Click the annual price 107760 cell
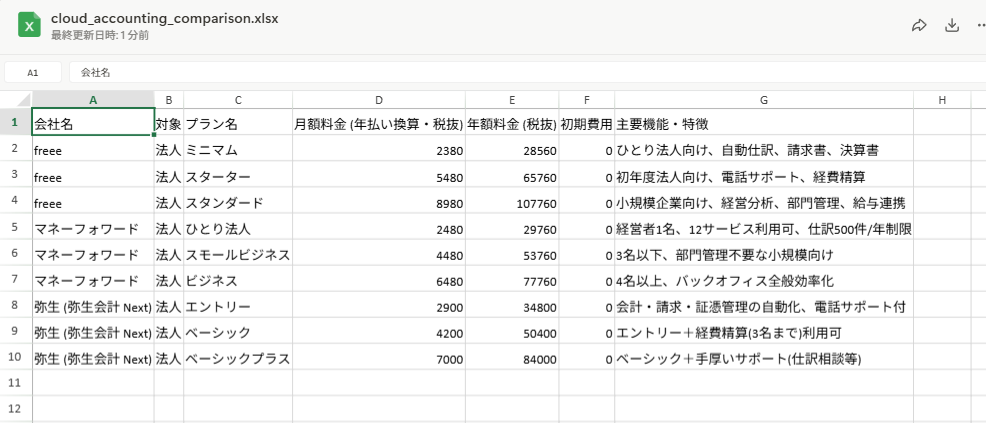Image resolution: width=986 pixels, height=423 pixels. pos(512,201)
